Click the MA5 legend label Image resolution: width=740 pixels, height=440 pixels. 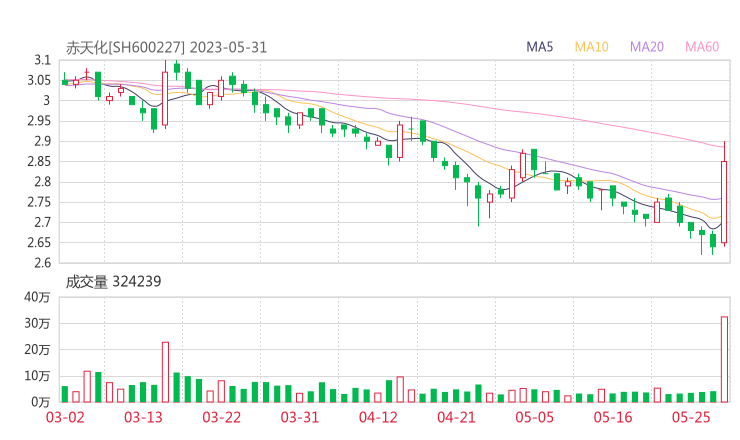[539, 47]
